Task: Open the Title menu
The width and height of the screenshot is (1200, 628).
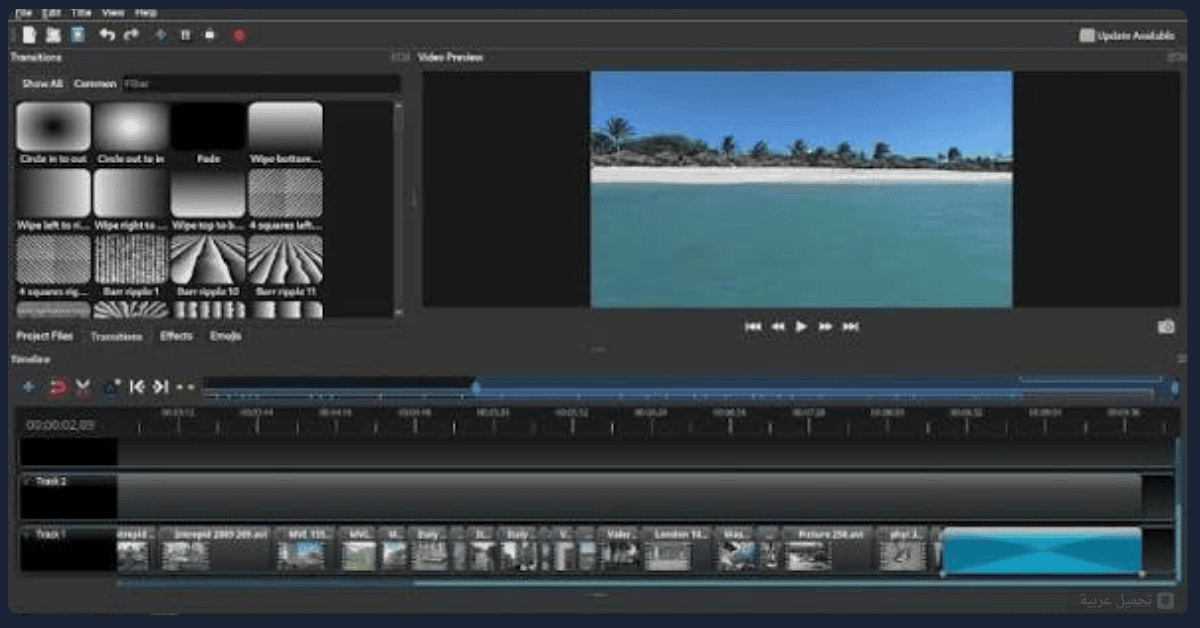Action: 82,13
